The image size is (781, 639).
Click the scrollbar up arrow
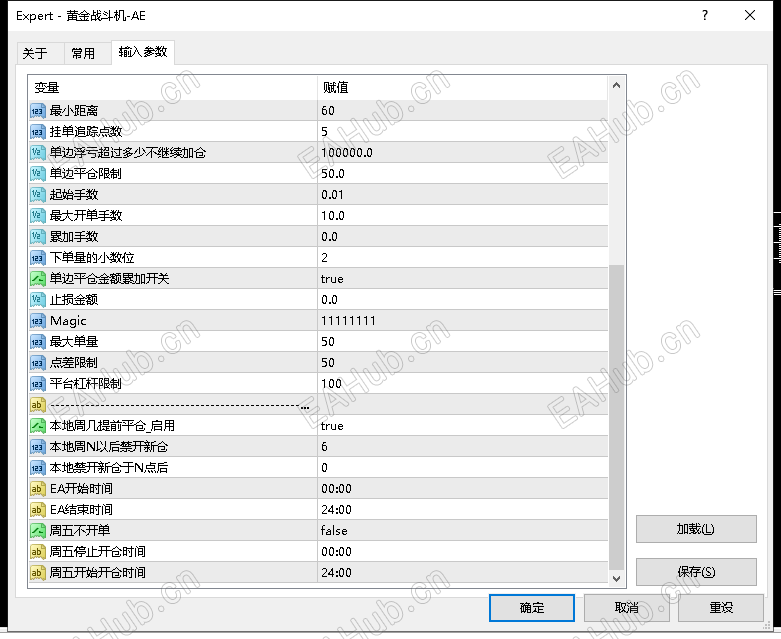click(617, 86)
